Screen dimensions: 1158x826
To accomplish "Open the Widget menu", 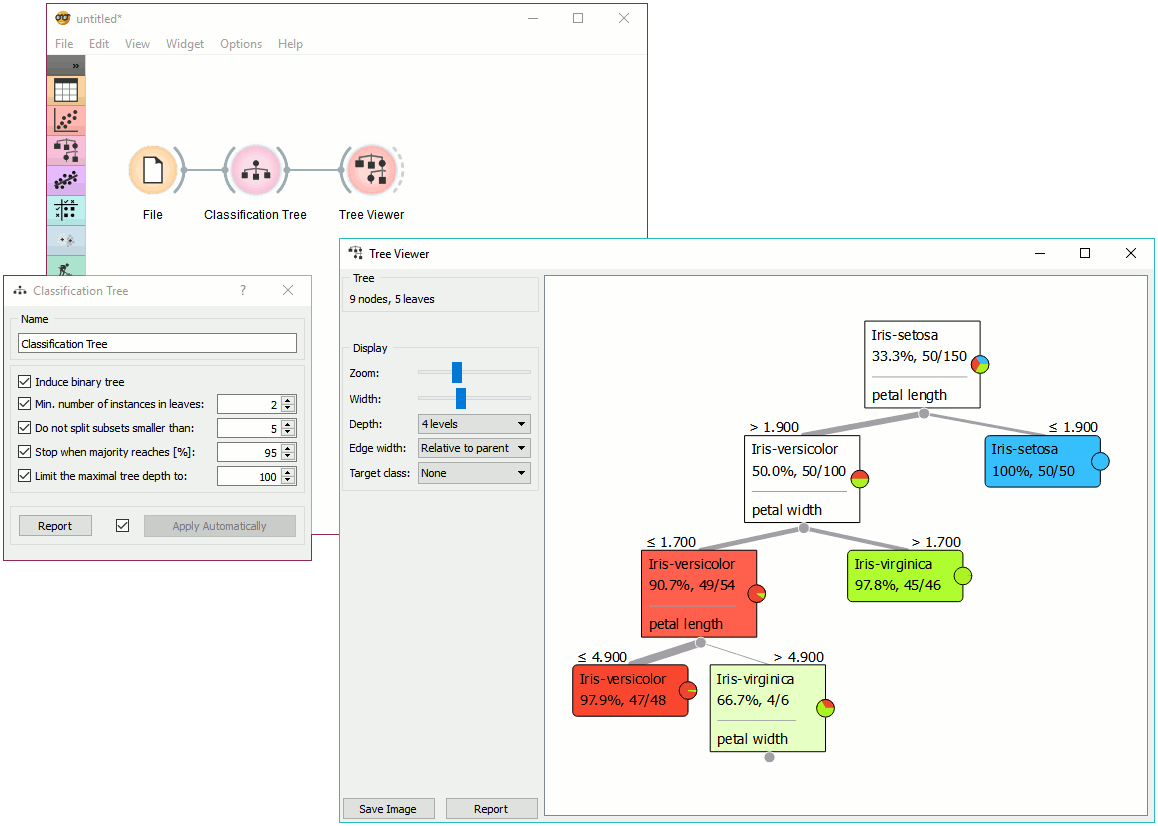I will coord(185,44).
